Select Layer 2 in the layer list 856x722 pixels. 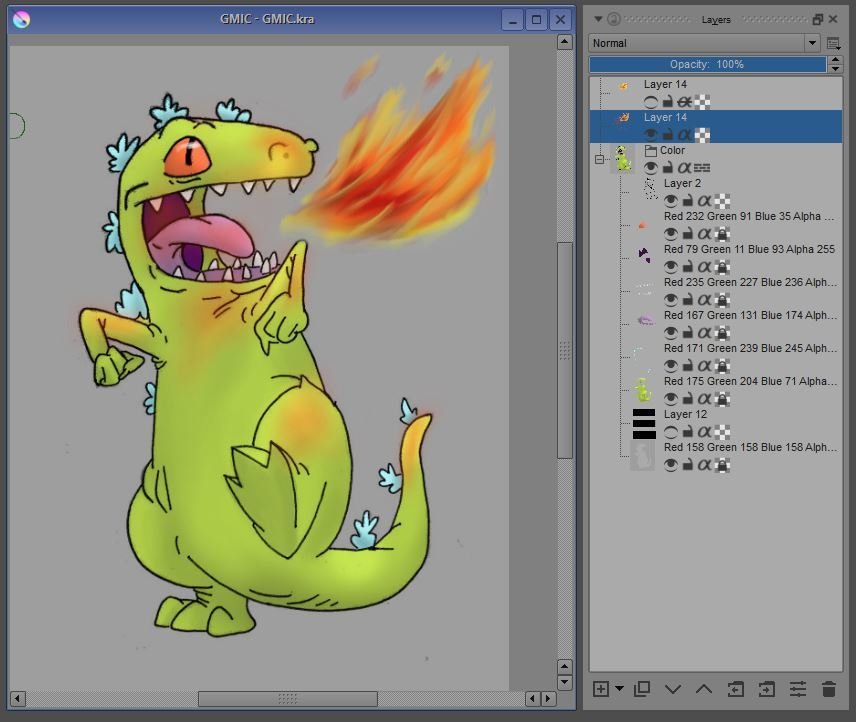click(x=716, y=192)
